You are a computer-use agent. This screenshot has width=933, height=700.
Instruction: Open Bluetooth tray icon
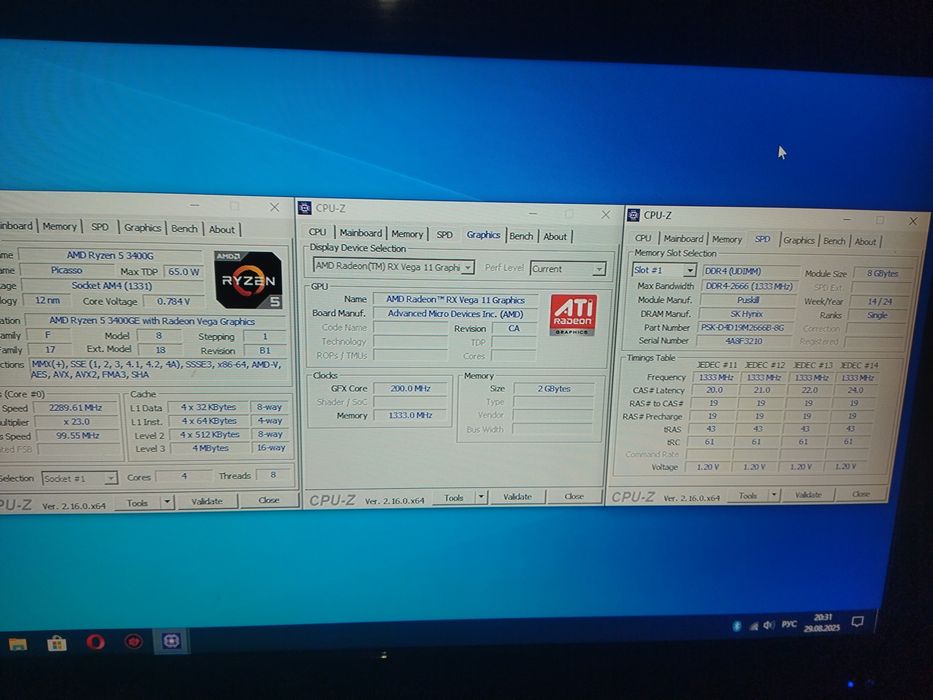tap(737, 626)
